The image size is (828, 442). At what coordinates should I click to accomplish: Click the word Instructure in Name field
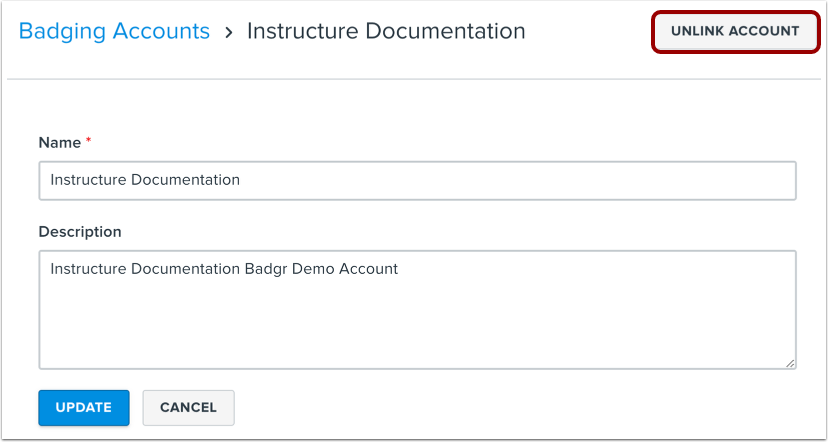tap(87, 181)
